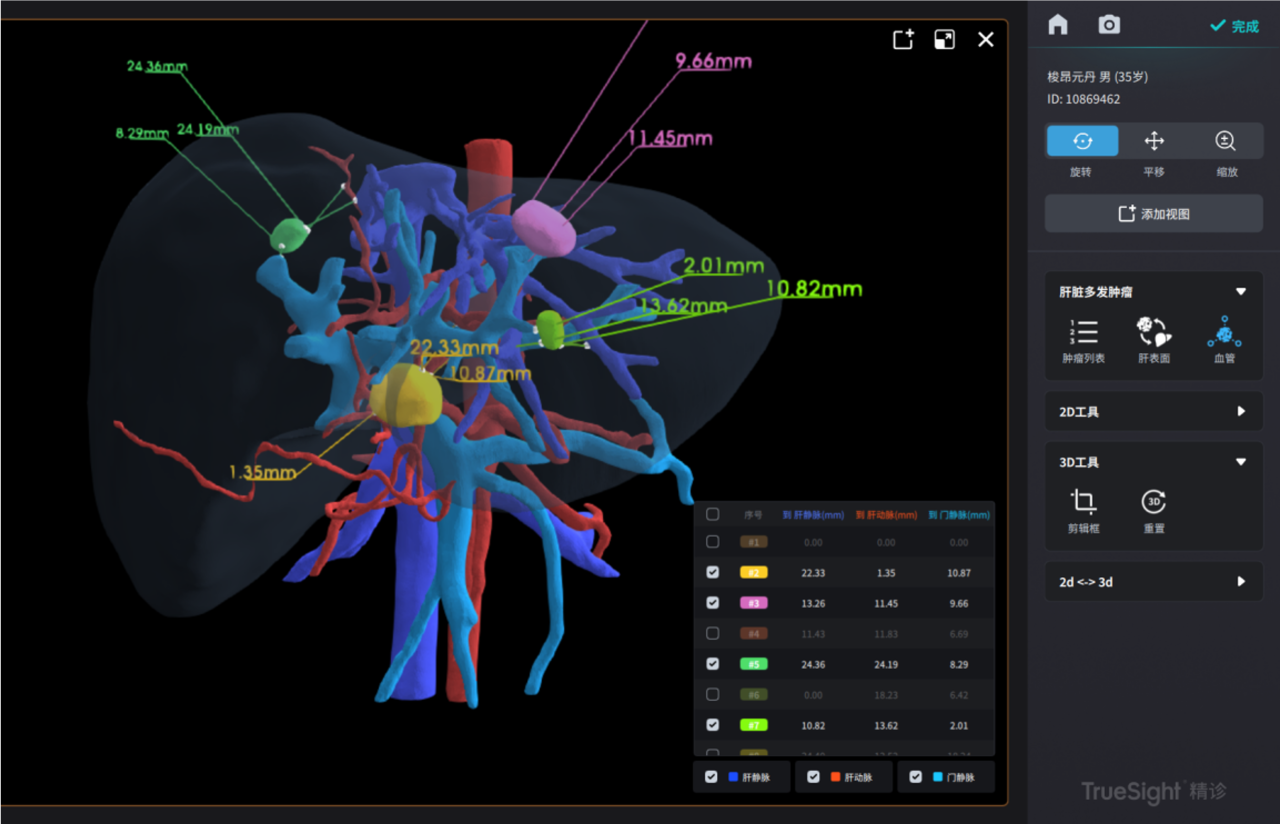
Task: Click the 到 肝动脉(mm) column header
Action: pos(886,515)
